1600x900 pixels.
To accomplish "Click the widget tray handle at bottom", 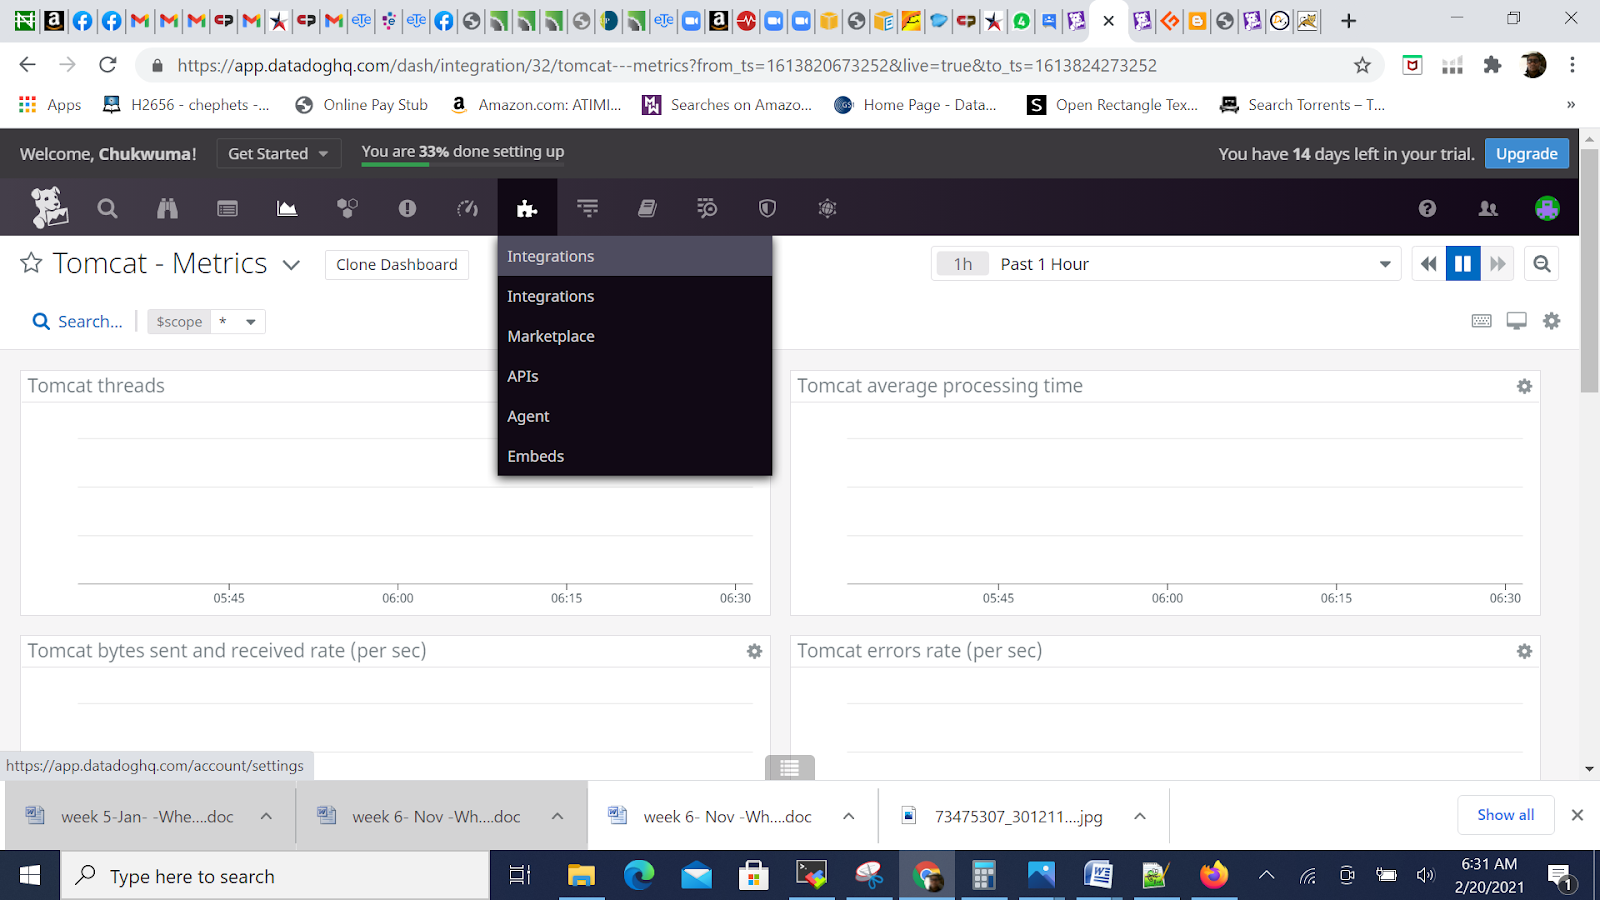I will [790, 768].
